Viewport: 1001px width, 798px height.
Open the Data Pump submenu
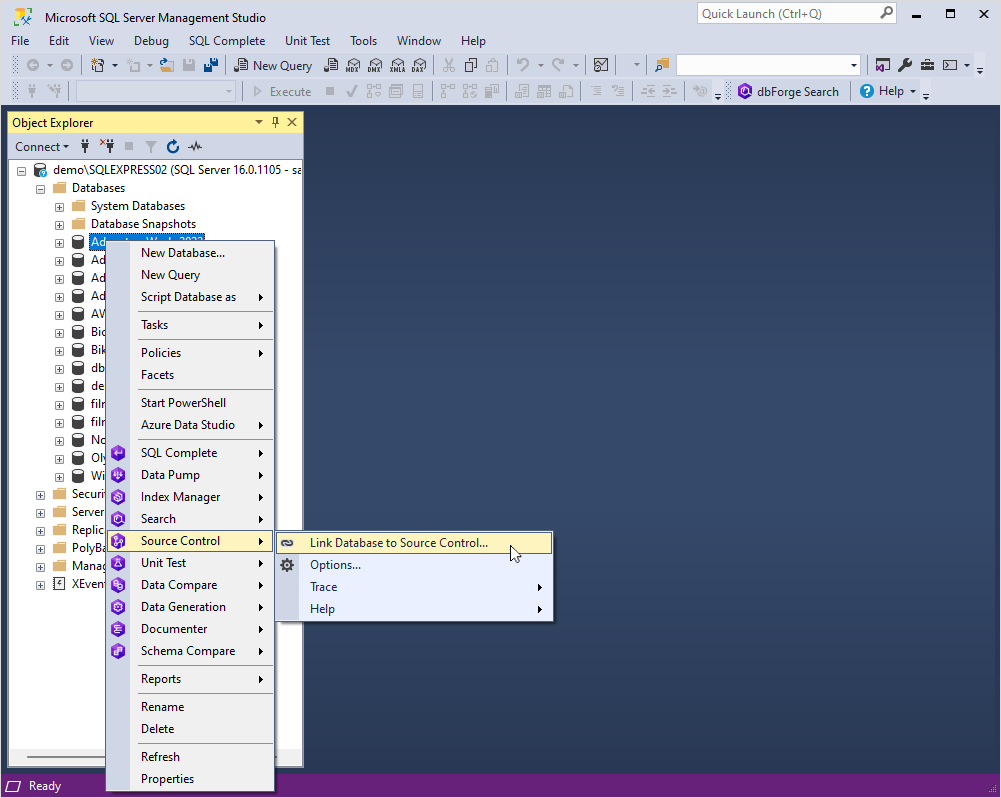click(x=190, y=475)
